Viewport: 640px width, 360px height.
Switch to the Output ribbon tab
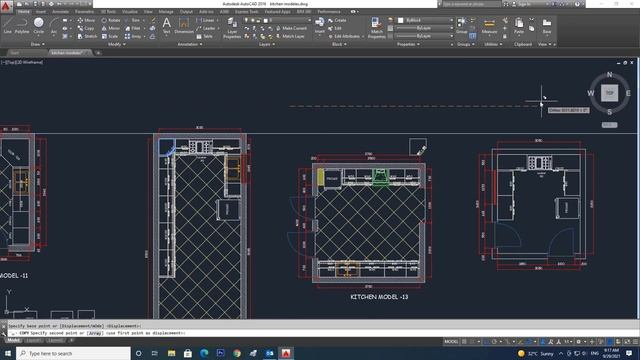coord(186,12)
